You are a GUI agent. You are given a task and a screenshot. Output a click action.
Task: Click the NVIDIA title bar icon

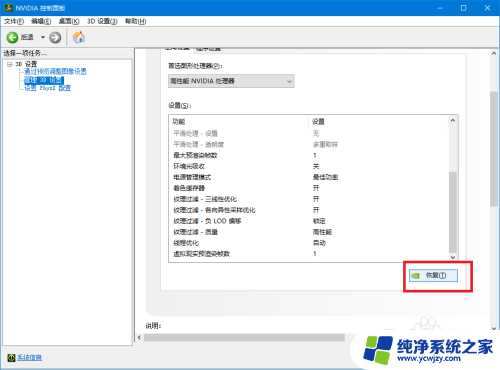pyautogui.click(x=9, y=8)
